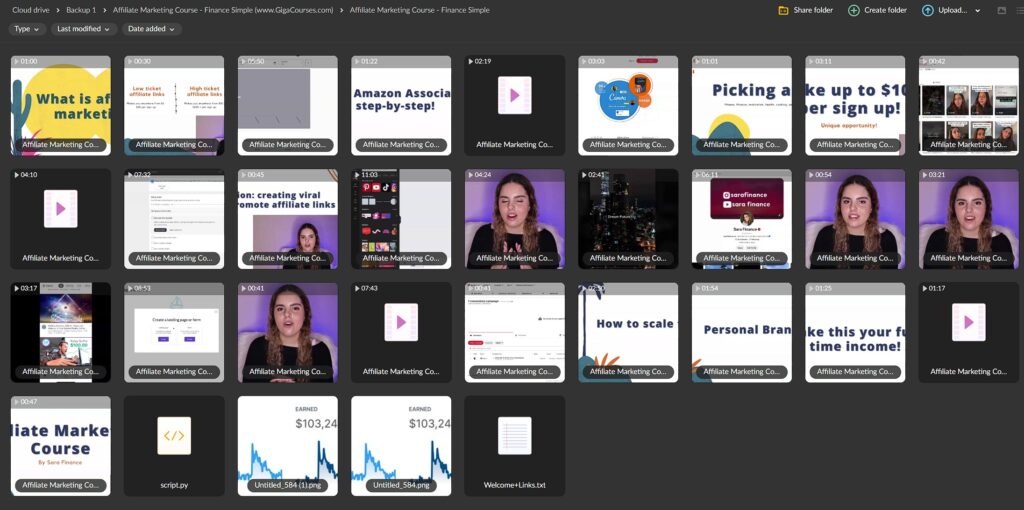Go to the GigaCourses.com parent folder breadcrumb
Screen dimensions: 1024x510
pyautogui.click(x=222, y=10)
